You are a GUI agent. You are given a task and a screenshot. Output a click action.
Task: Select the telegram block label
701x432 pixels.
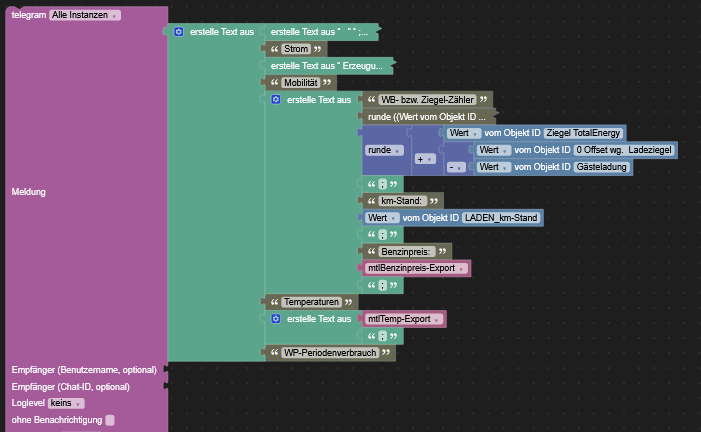(29, 15)
